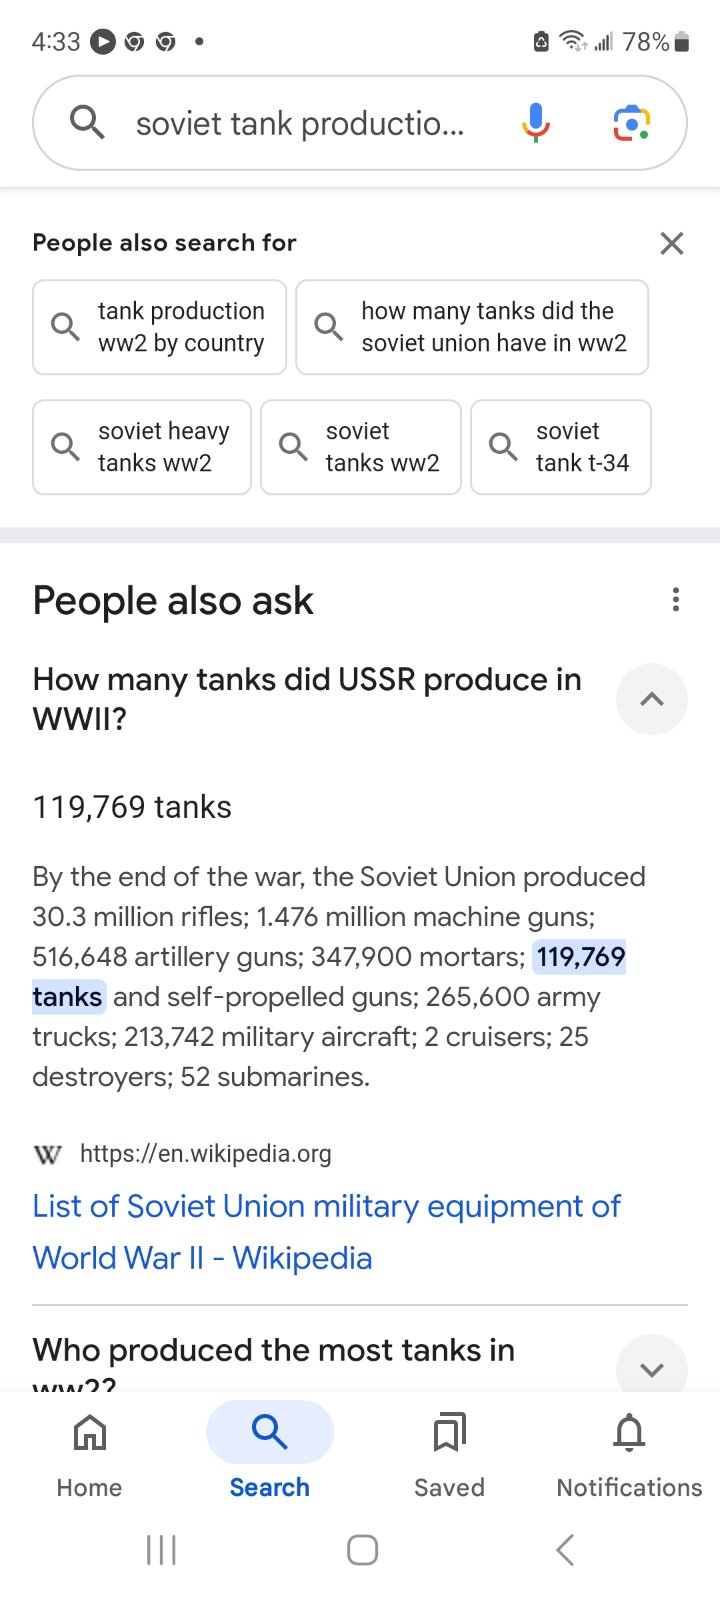Image resolution: width=720 pixels, height=1600 pixels.
Task: Search soviet heavy tanks ww2 suggestion
Action: coord(142,447)
